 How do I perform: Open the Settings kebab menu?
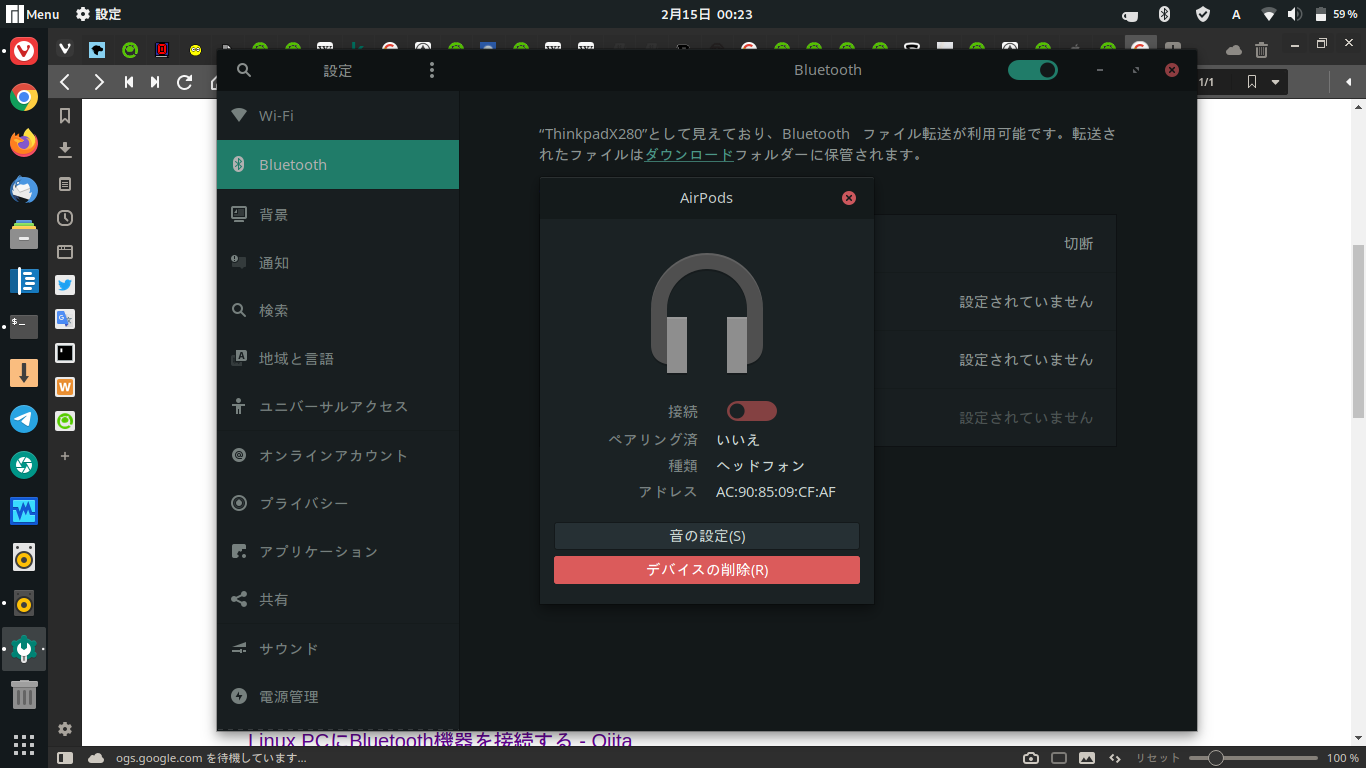432,70
